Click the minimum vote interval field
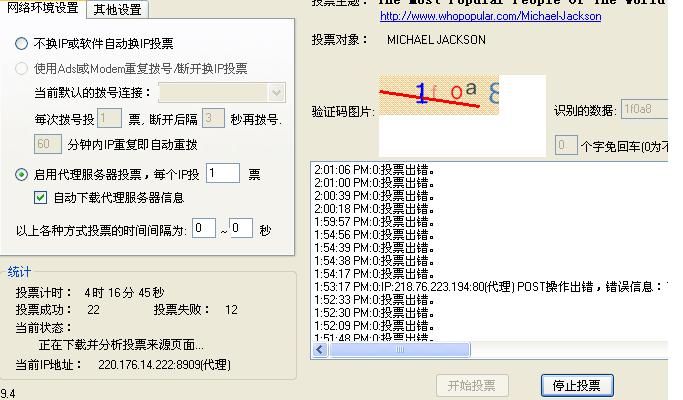This screenshot has width=683, height=400. tap(204, 229)
